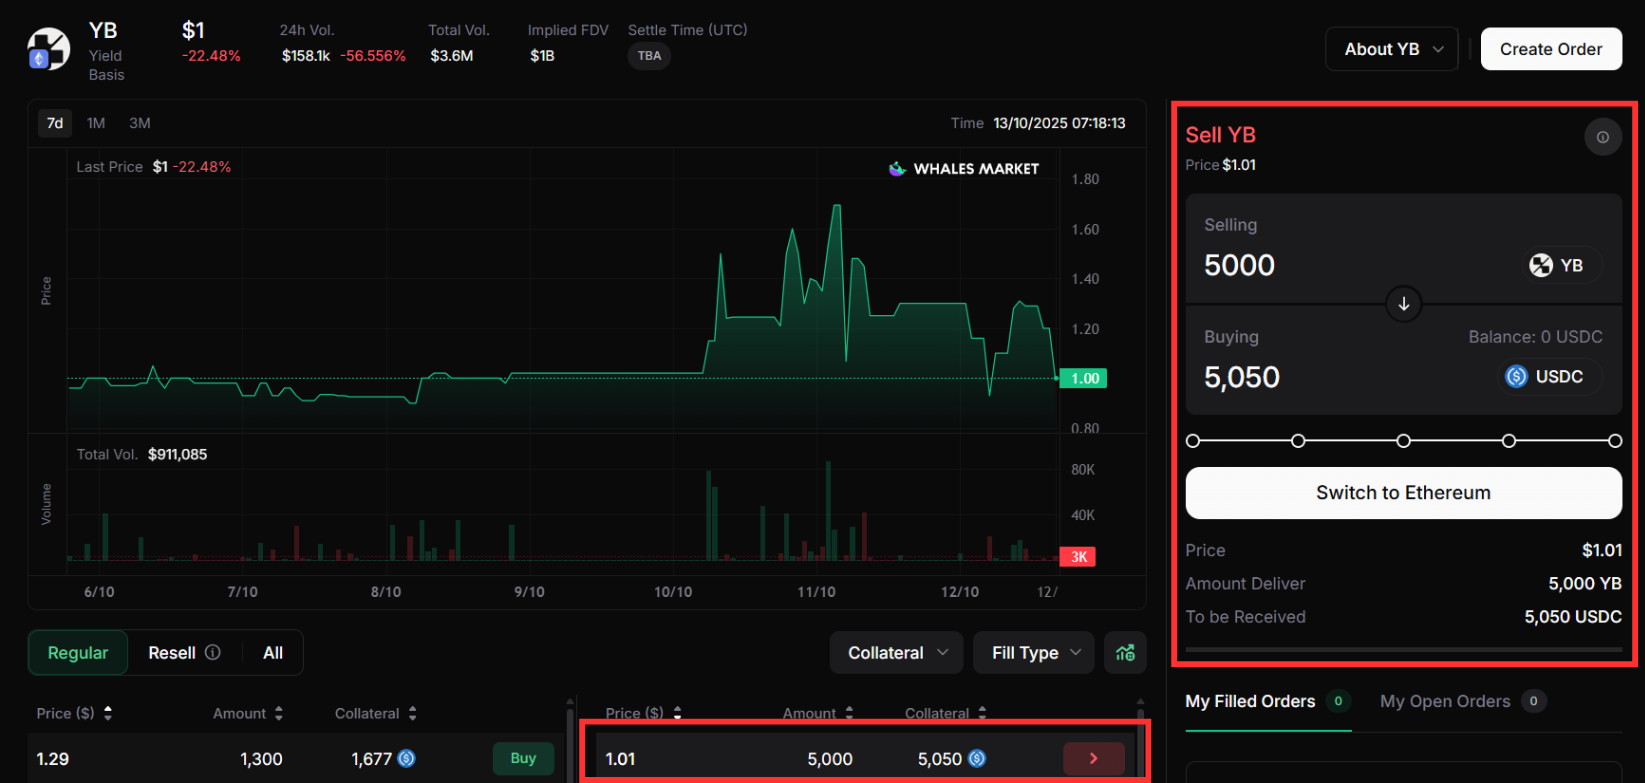Click the YB token icon in Selling field

coord(1541,265)
